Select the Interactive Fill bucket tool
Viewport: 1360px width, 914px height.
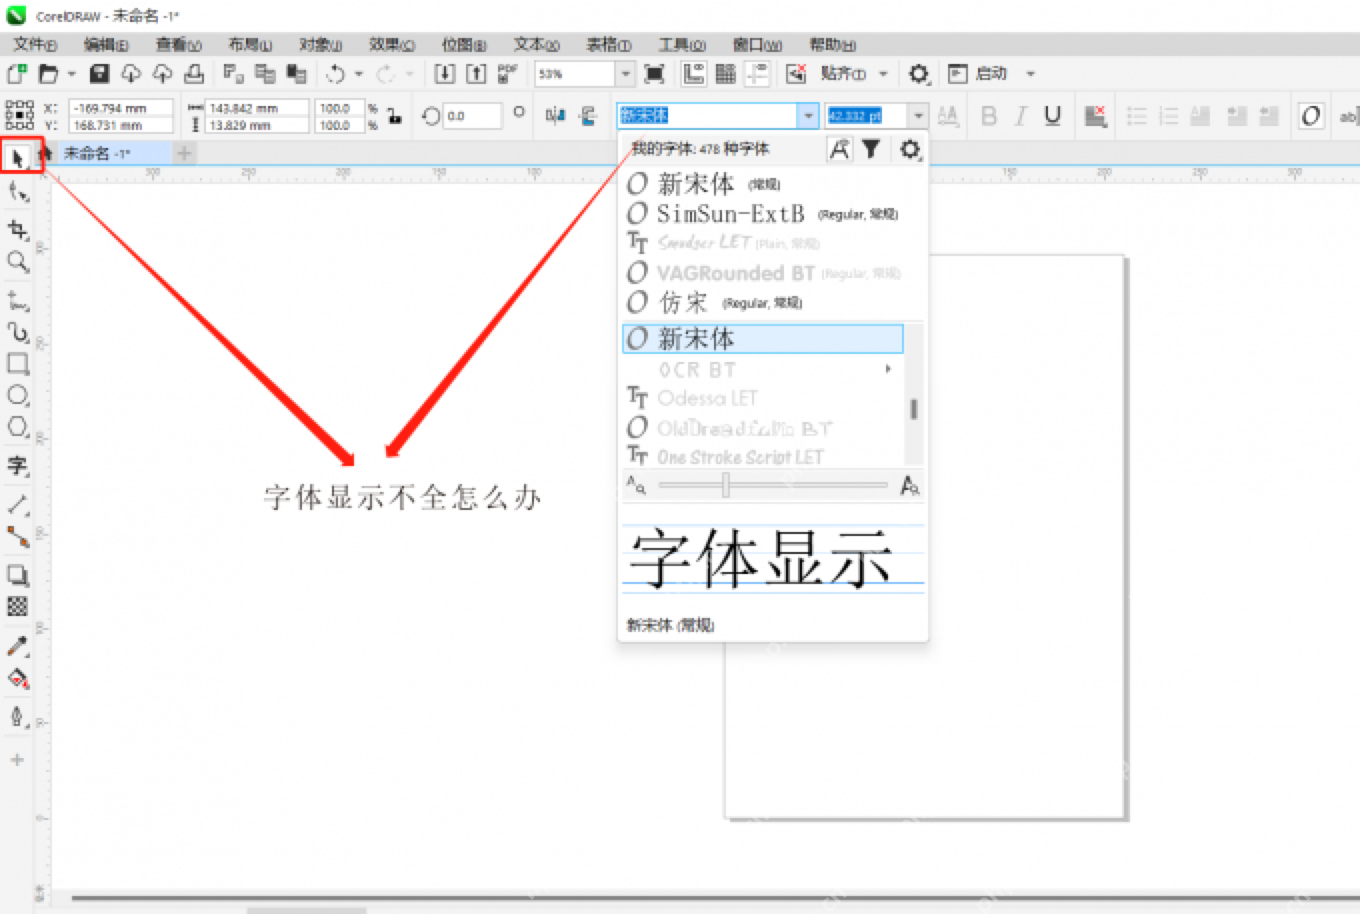coord(18,679)
